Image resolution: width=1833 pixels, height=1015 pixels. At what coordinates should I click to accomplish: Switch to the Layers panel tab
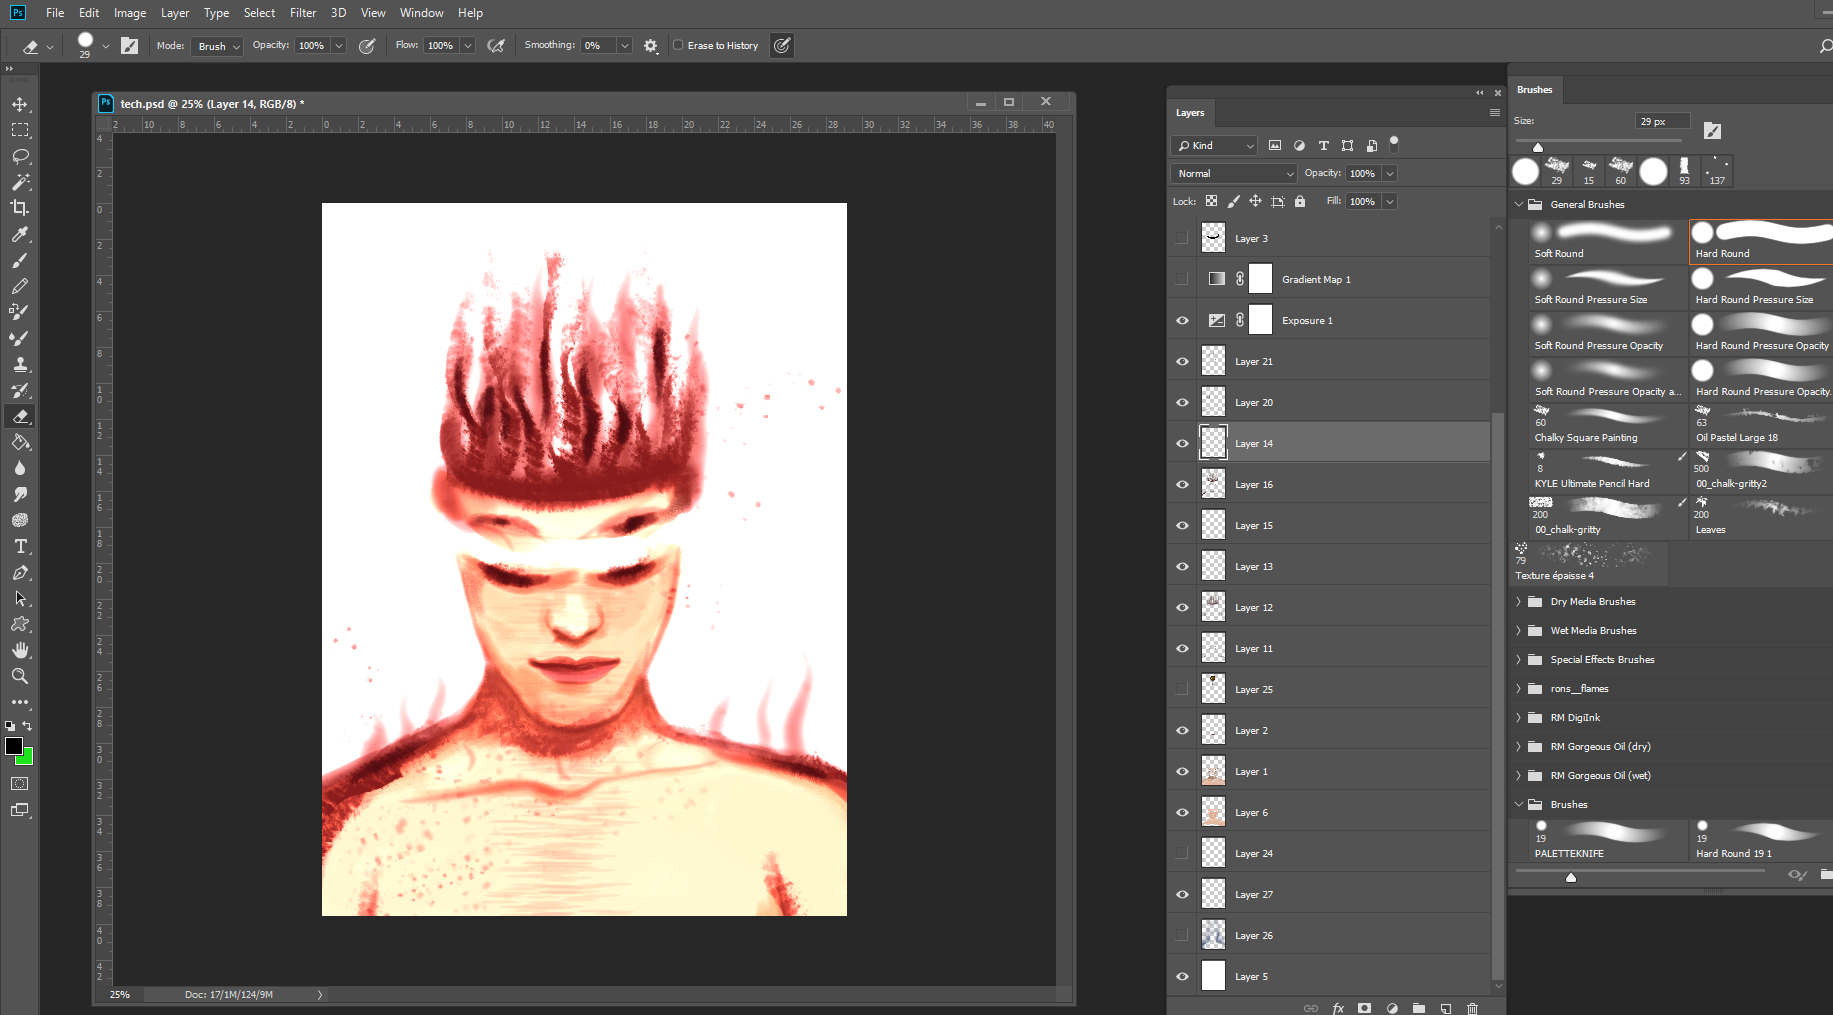click(x=1190, y=113)
